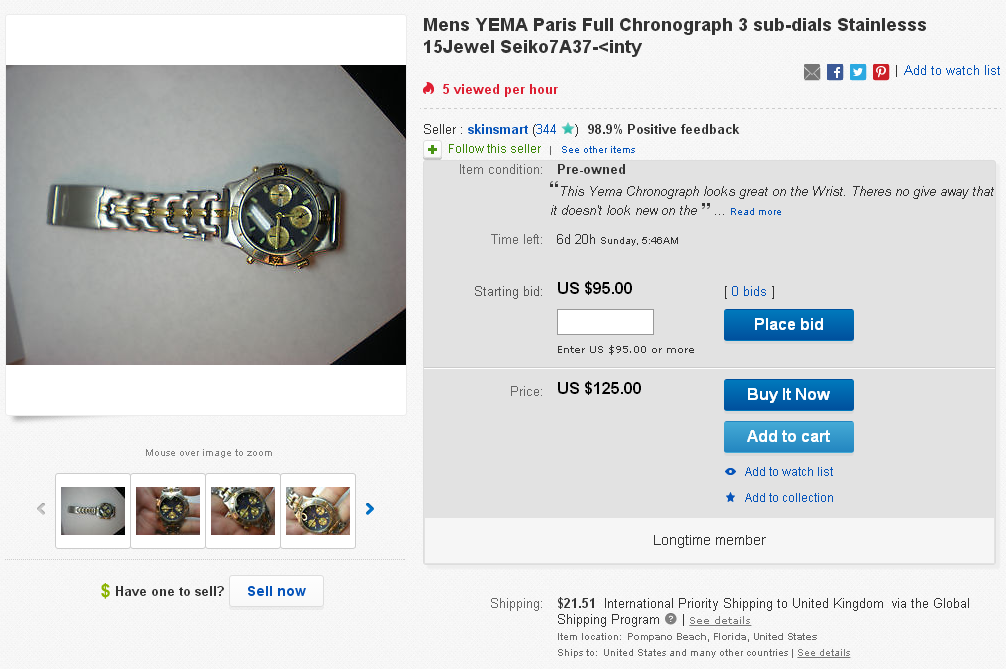This screenshot has height=669, width=1006.
Task: Share listing via email icon
Action: click(x=812, y=72)
